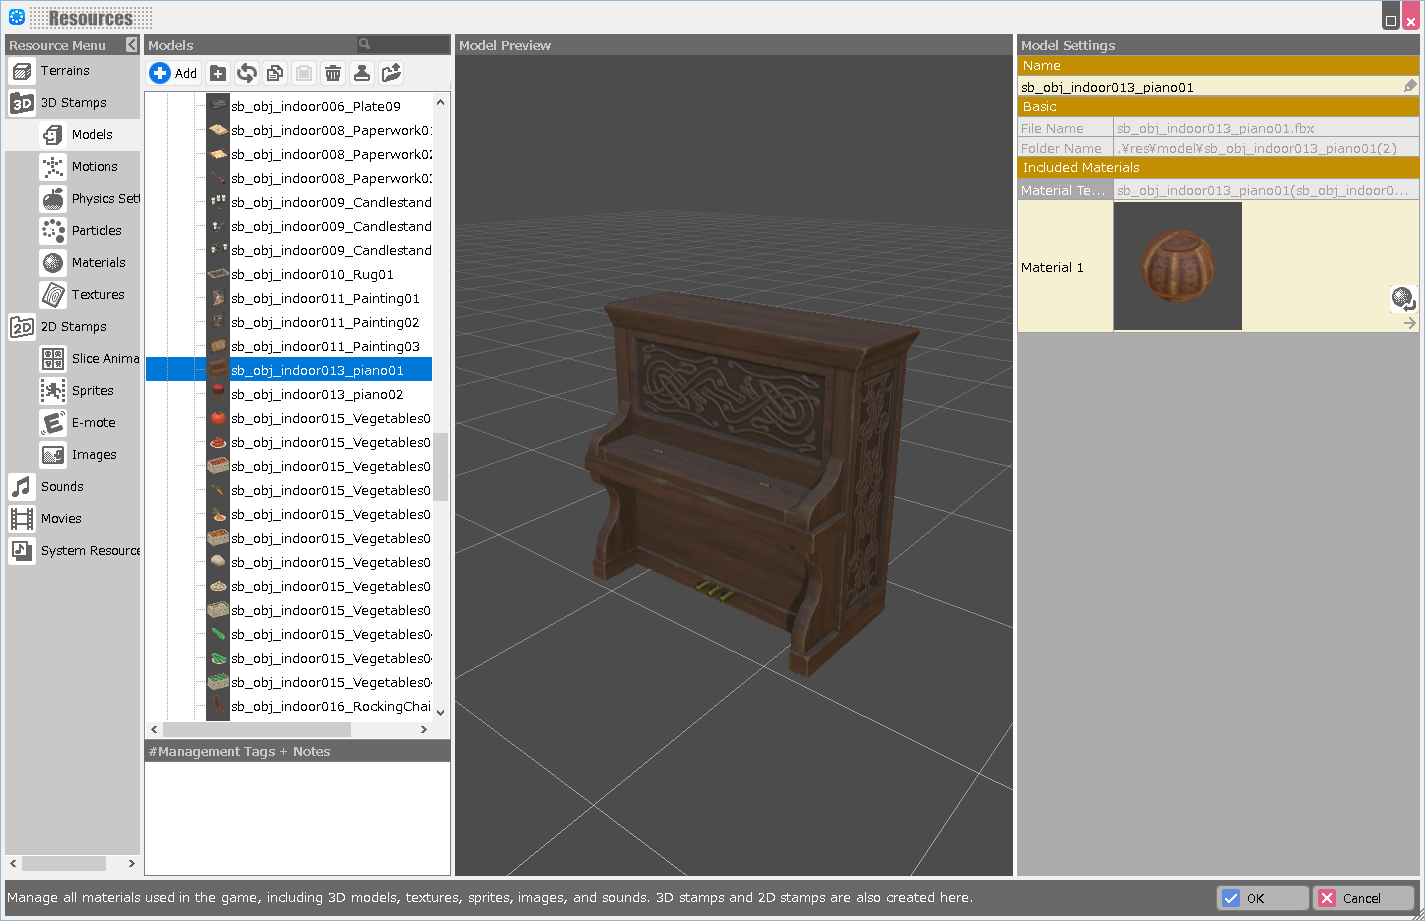Click the reload/refresh model icon

pyautogui.click(x=247, y=73)
